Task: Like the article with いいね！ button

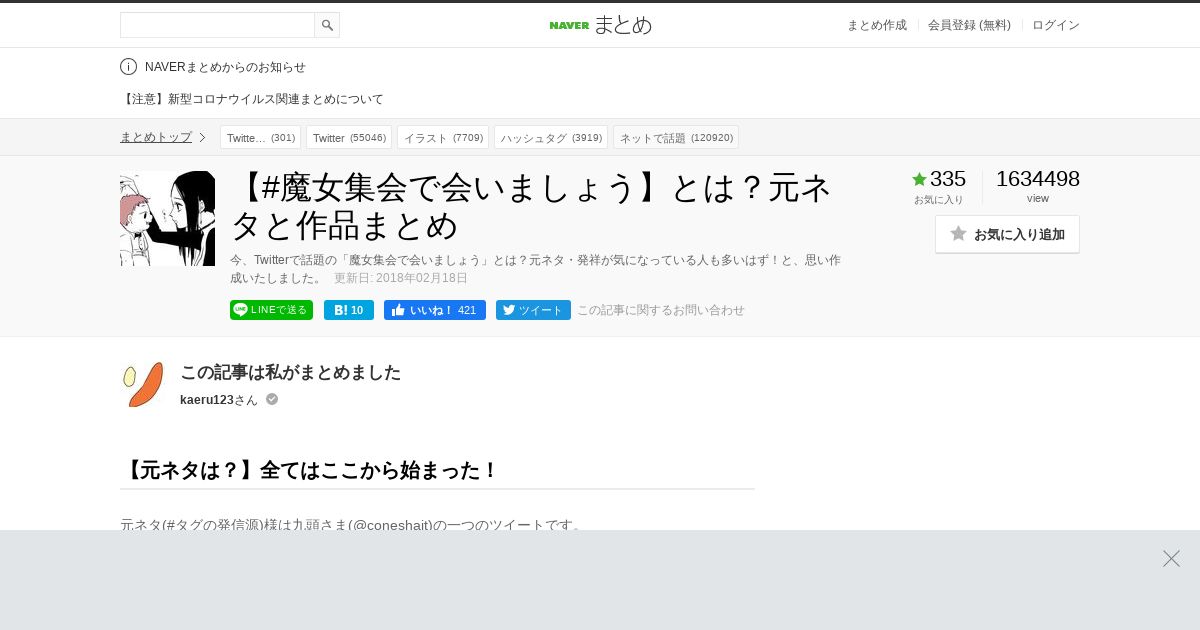Action: tap(435, 310)
